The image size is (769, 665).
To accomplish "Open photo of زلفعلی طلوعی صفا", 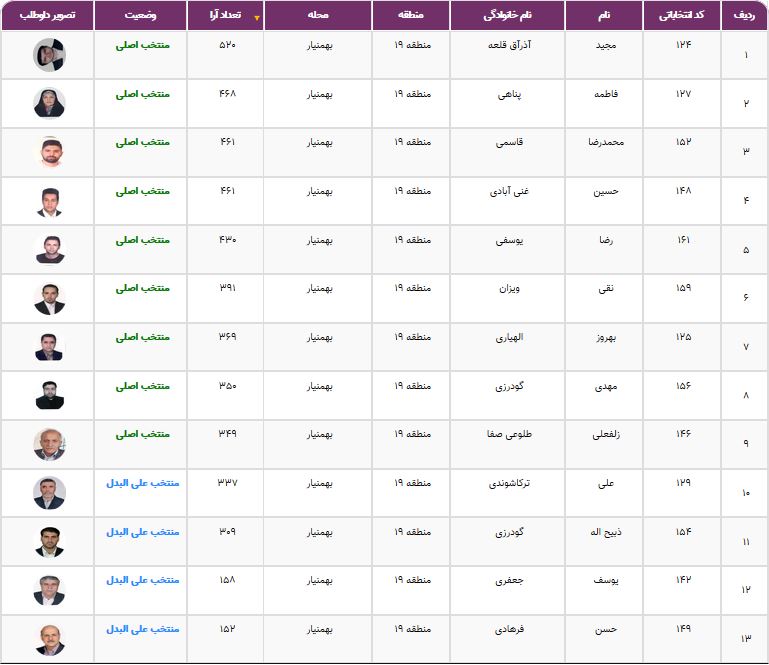I will (49, 444).
